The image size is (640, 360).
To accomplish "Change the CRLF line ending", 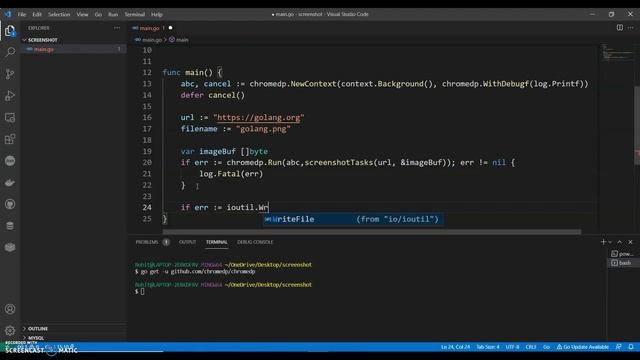I will 531,347.
